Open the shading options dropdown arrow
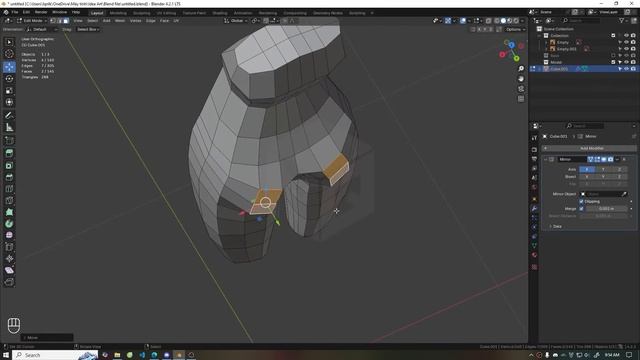This screenshot has width=640, height=360. (x=523, y=20)
